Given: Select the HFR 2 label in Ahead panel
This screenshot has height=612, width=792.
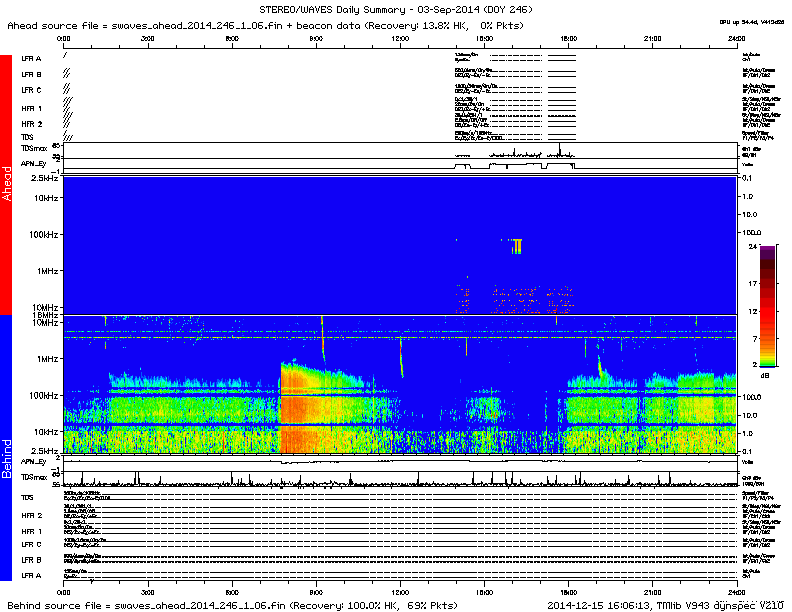Looking at the screenshot, I should click(31, 124).
